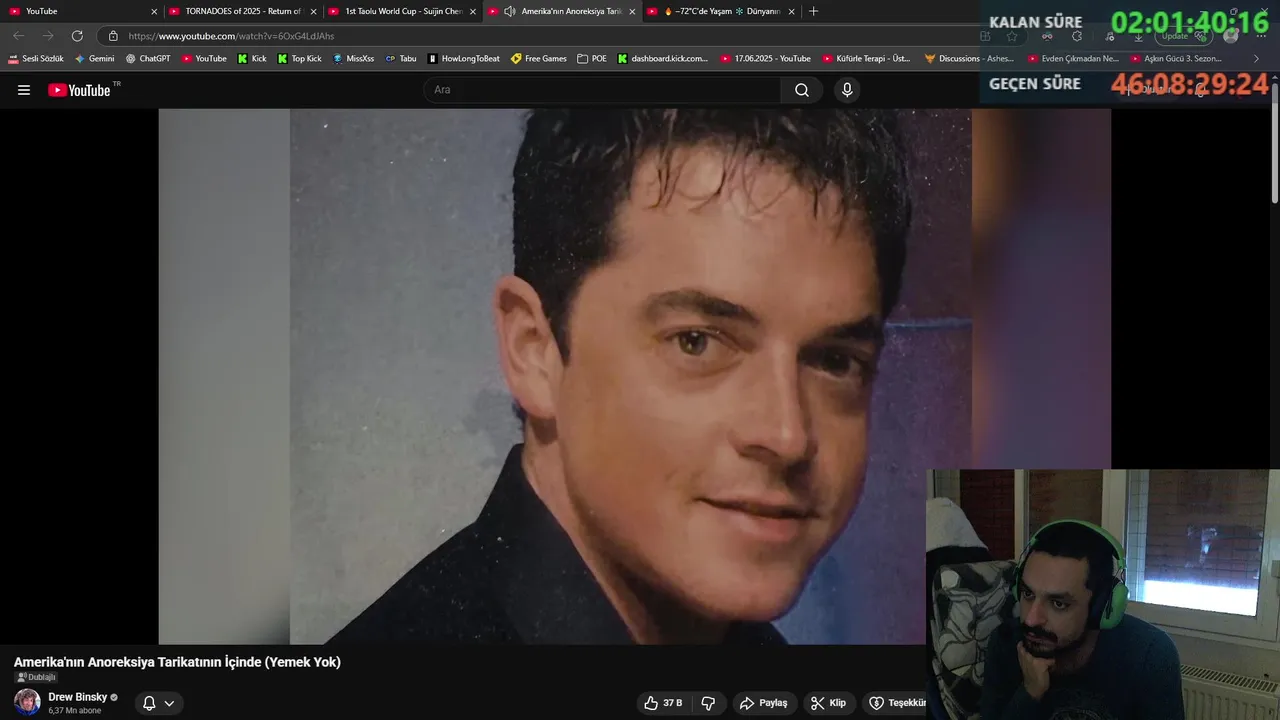This screenshot has height=720, width=1280.
Task: Click the Teşekkürler thanks button
Action: [896, 703]
